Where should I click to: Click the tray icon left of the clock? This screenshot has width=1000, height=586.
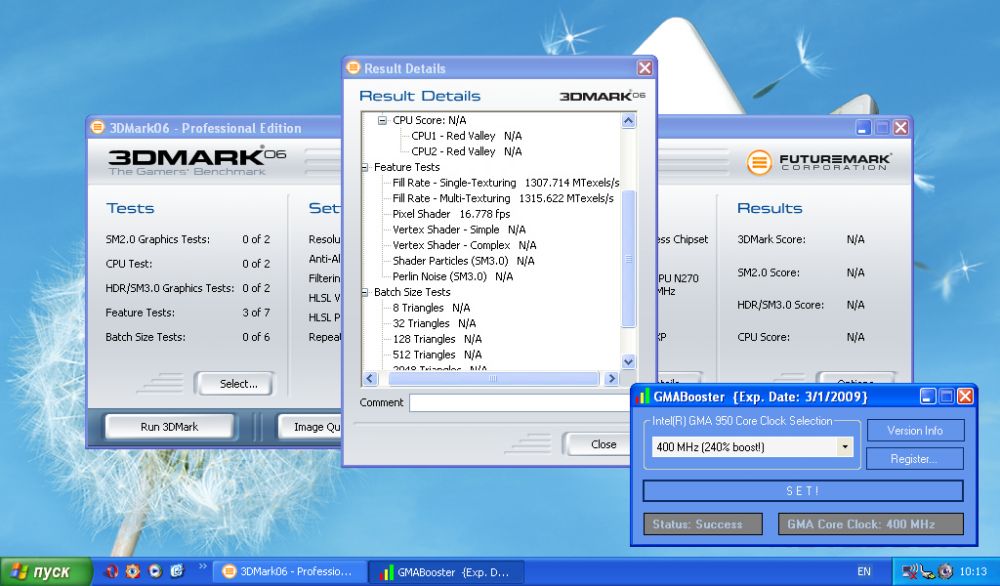click(x=945, y=571)
